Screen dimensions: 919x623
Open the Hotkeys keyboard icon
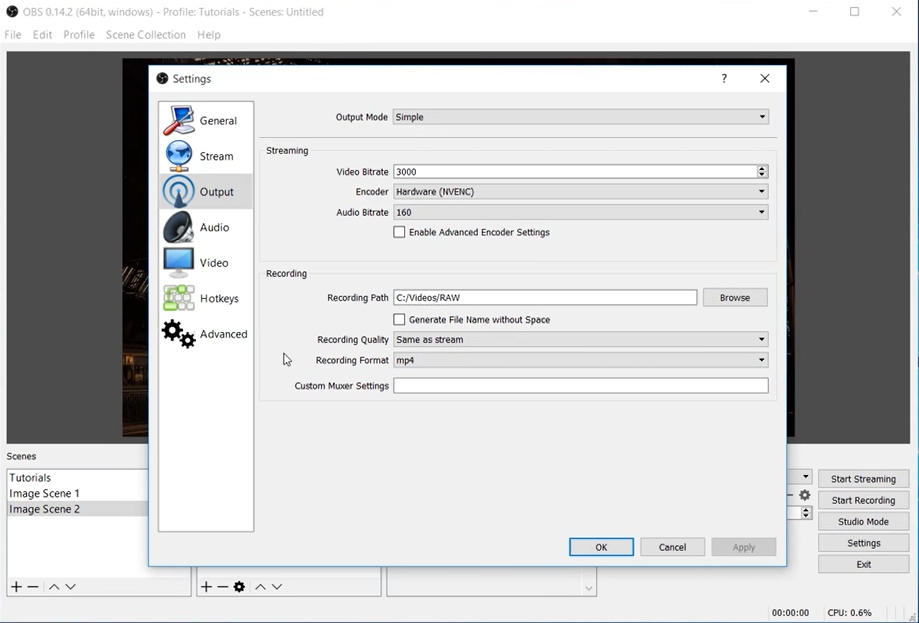pos(178,298)
